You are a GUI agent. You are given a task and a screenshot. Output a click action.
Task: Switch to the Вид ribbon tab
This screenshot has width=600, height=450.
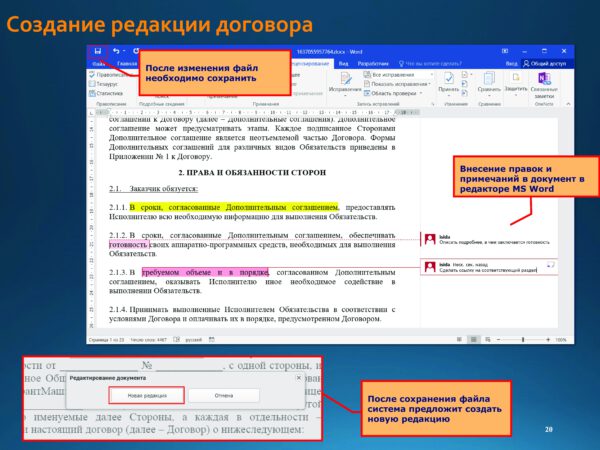343,63
